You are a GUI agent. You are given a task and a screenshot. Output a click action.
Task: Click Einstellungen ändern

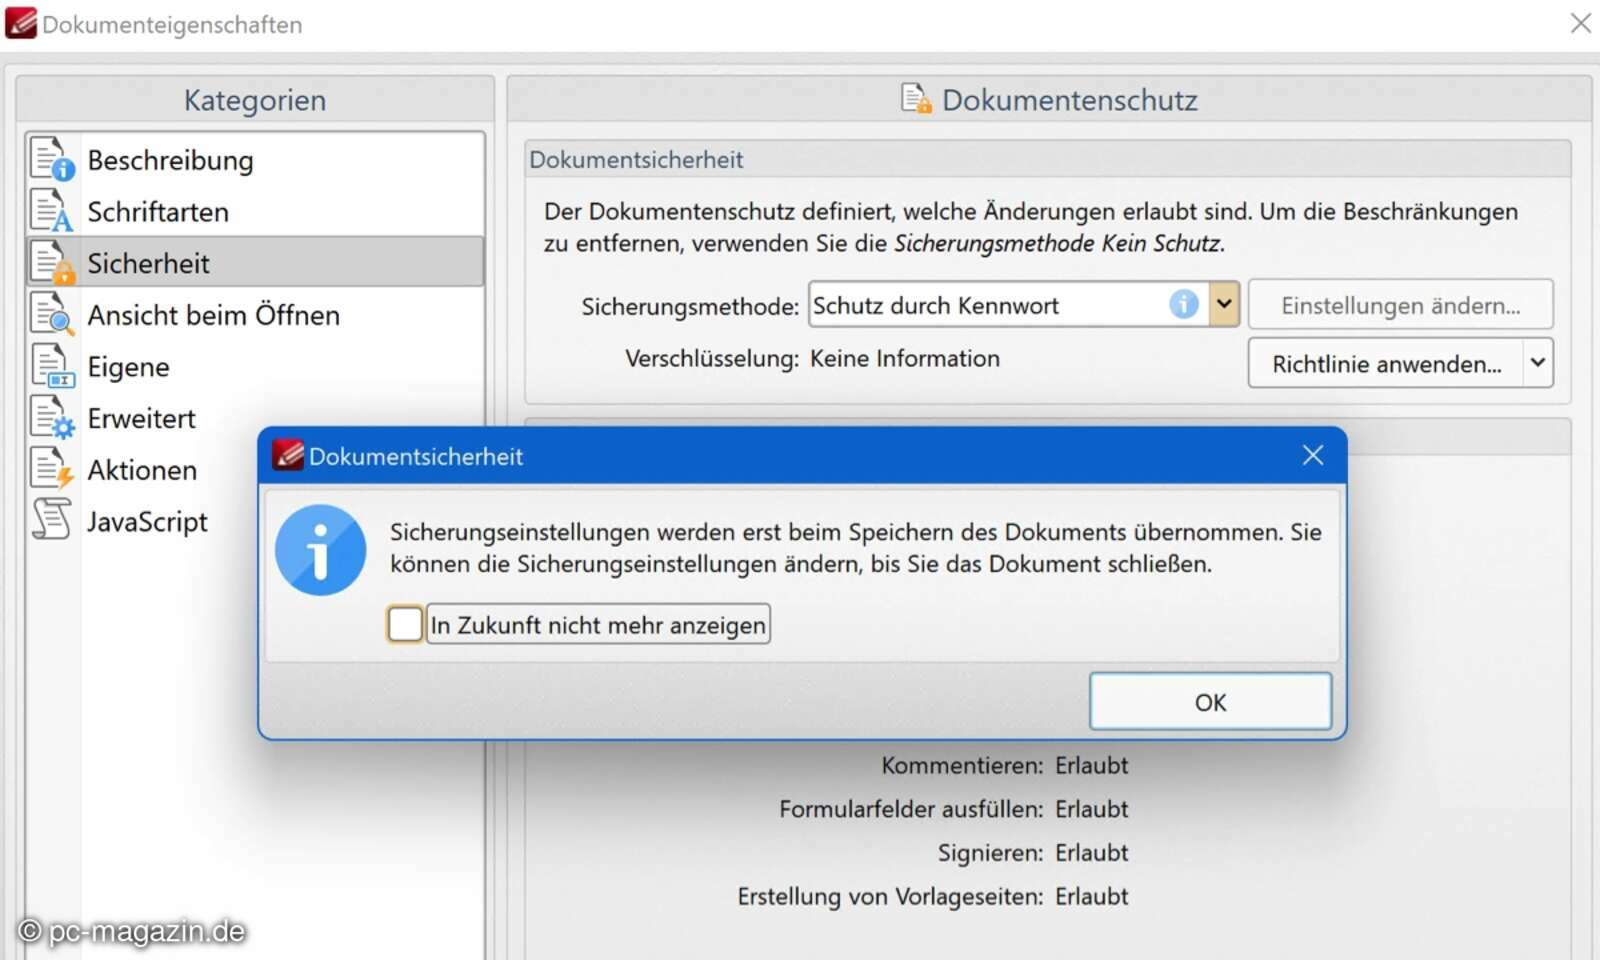(x=1400, y=305)
